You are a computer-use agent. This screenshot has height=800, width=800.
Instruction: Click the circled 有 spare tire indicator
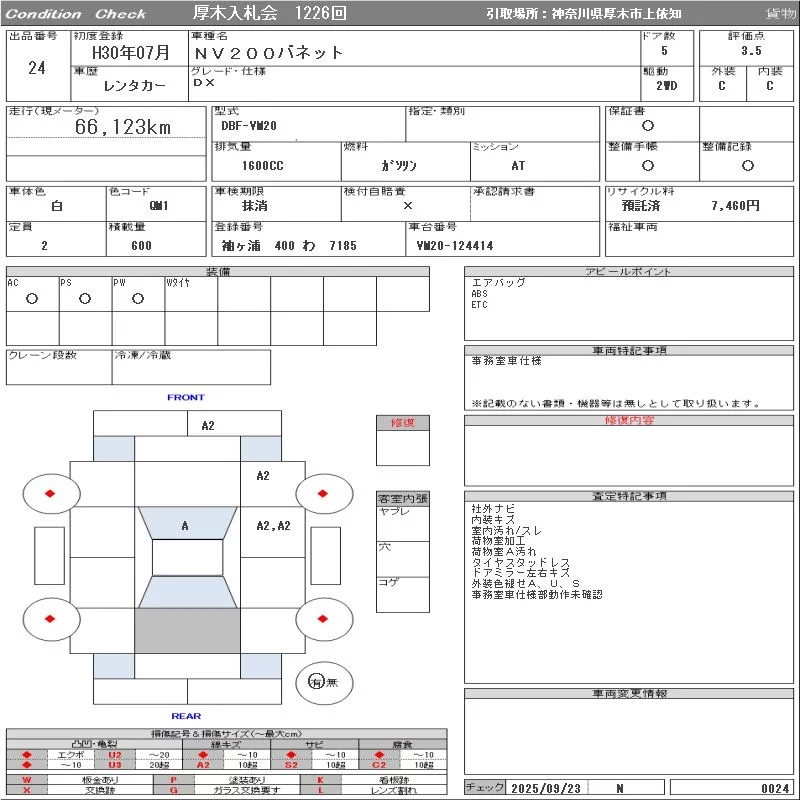pos(316,682)
